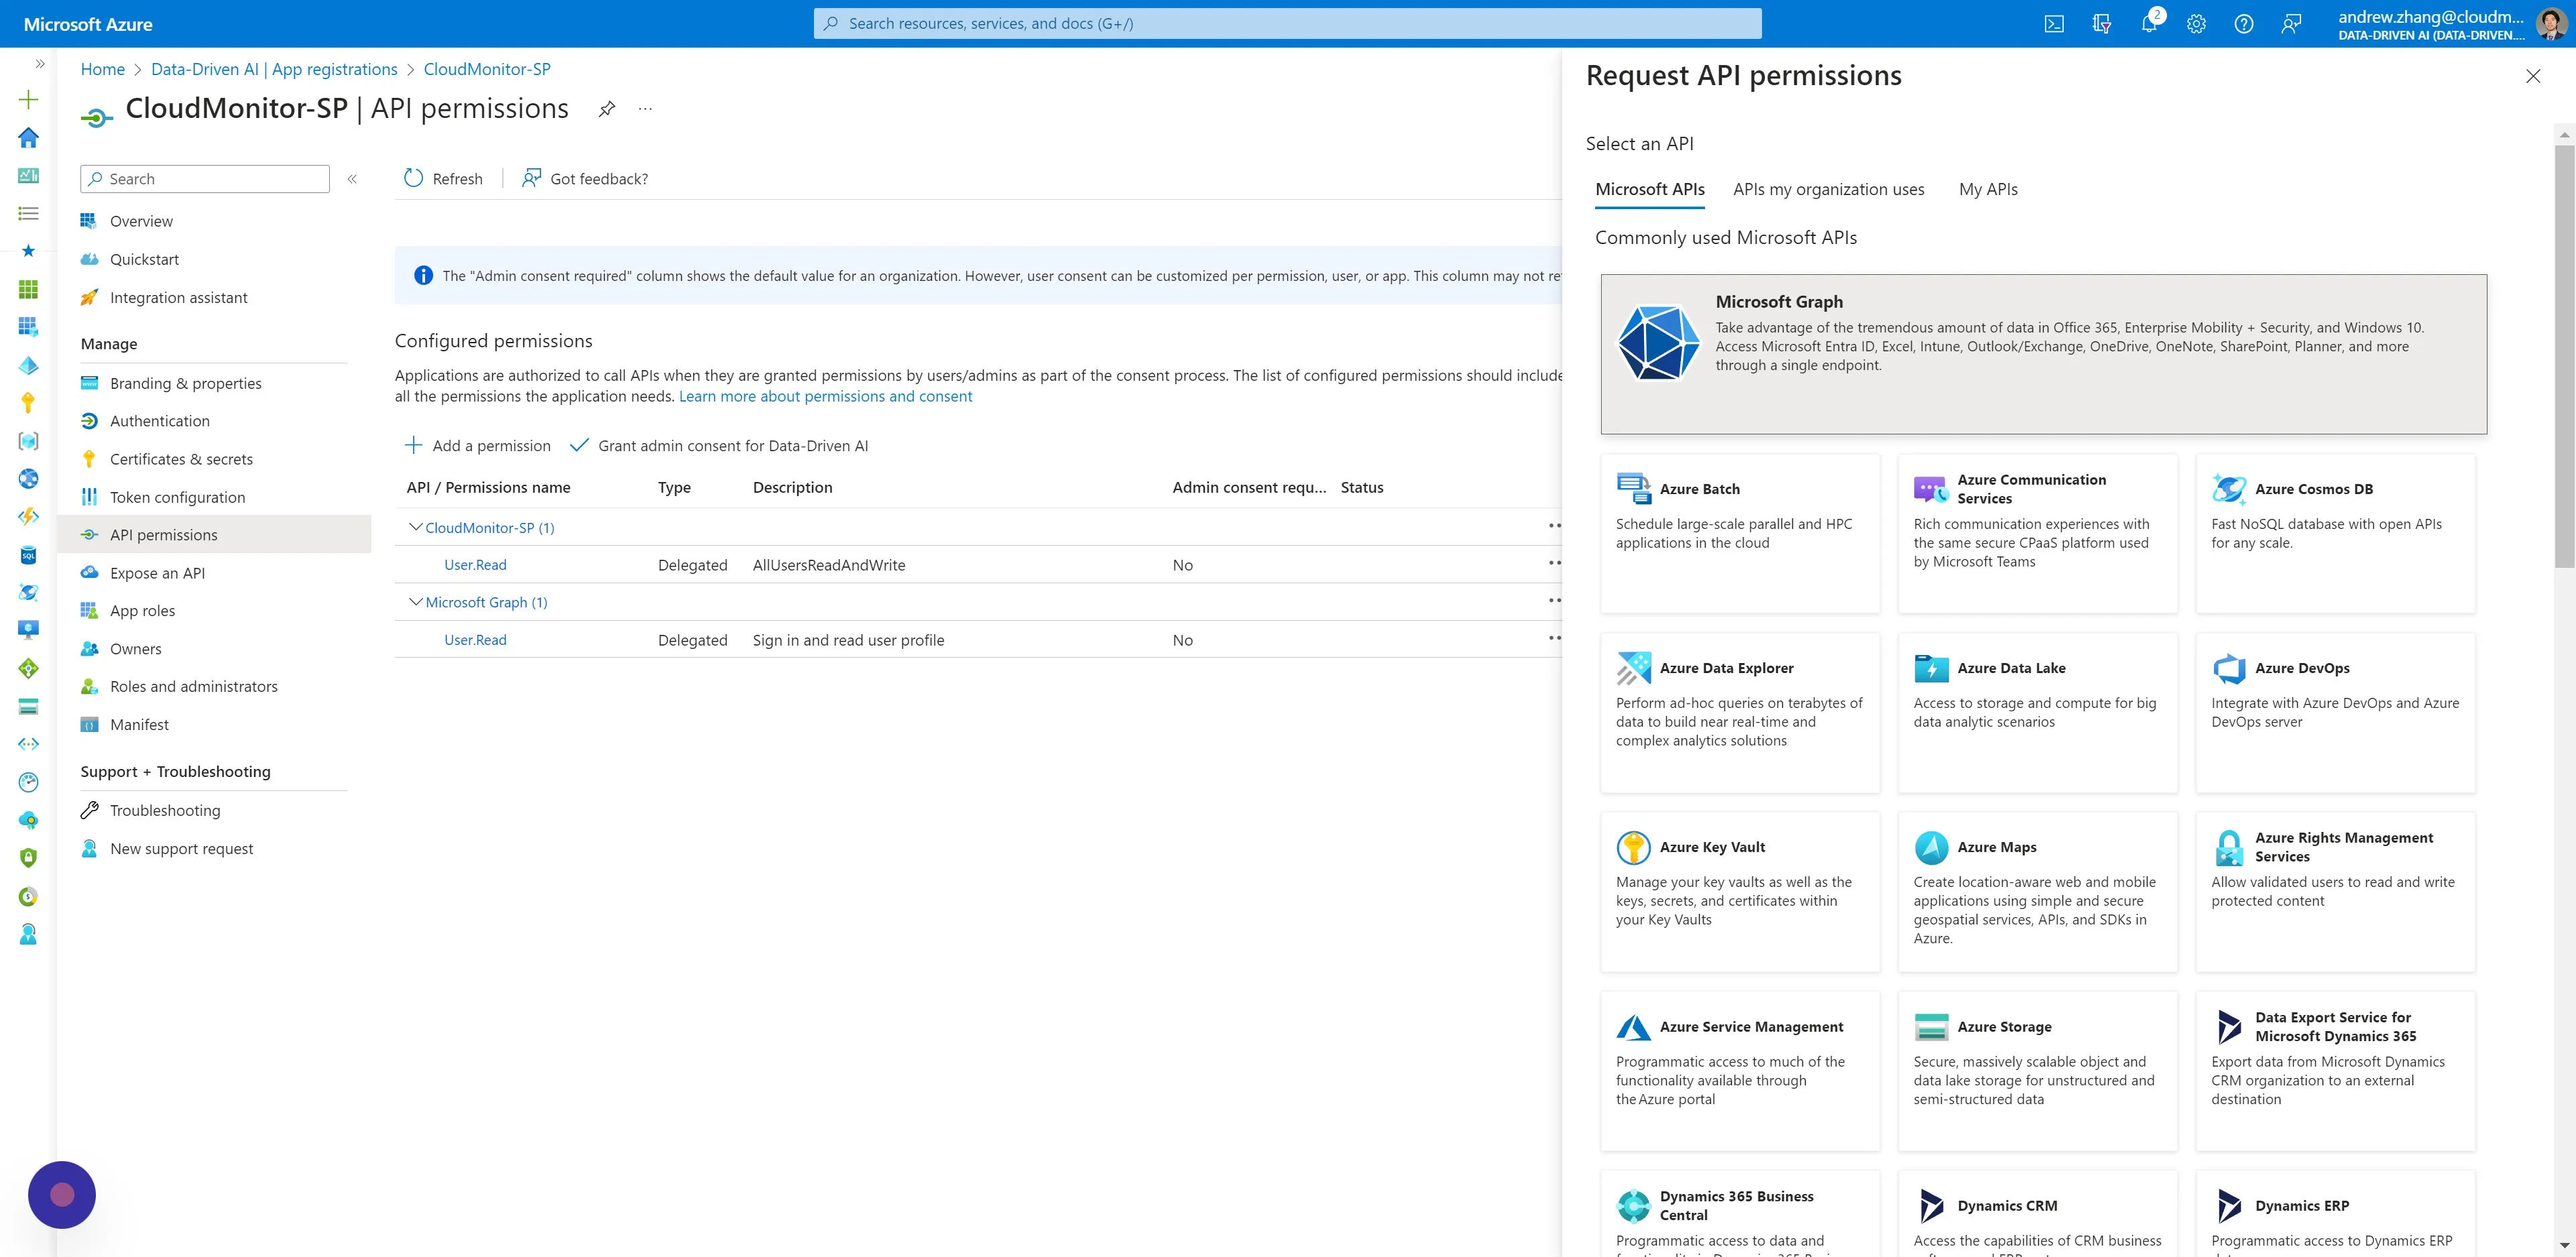Viewport: 2576px width, 1257px height.
Task: Switch to APIs my organization uses tab
Action: pos(1828,190)
